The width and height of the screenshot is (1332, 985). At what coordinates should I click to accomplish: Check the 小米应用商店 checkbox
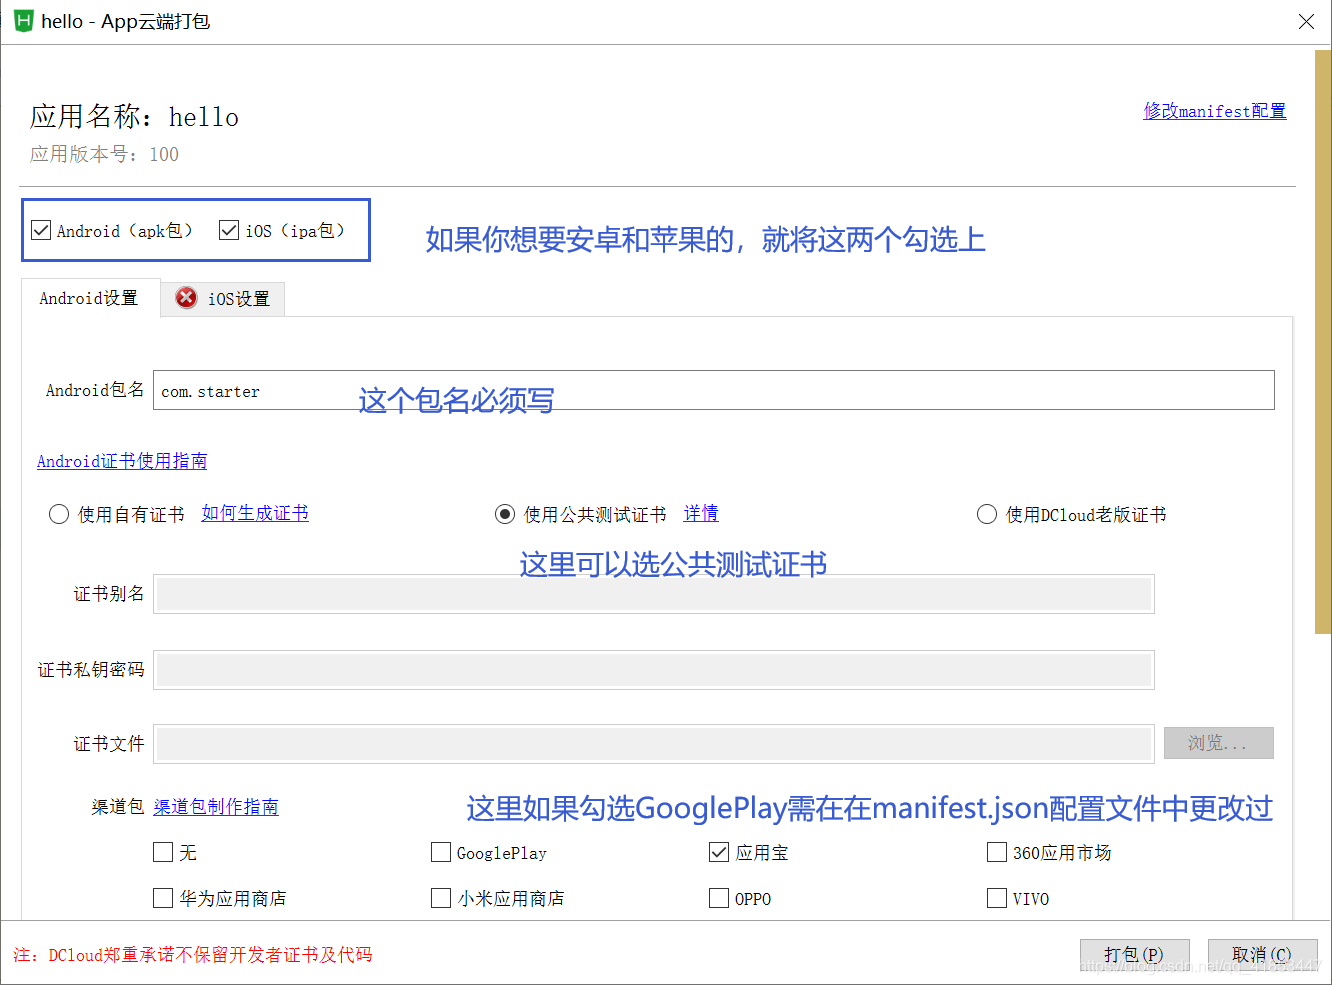point(441,898)
